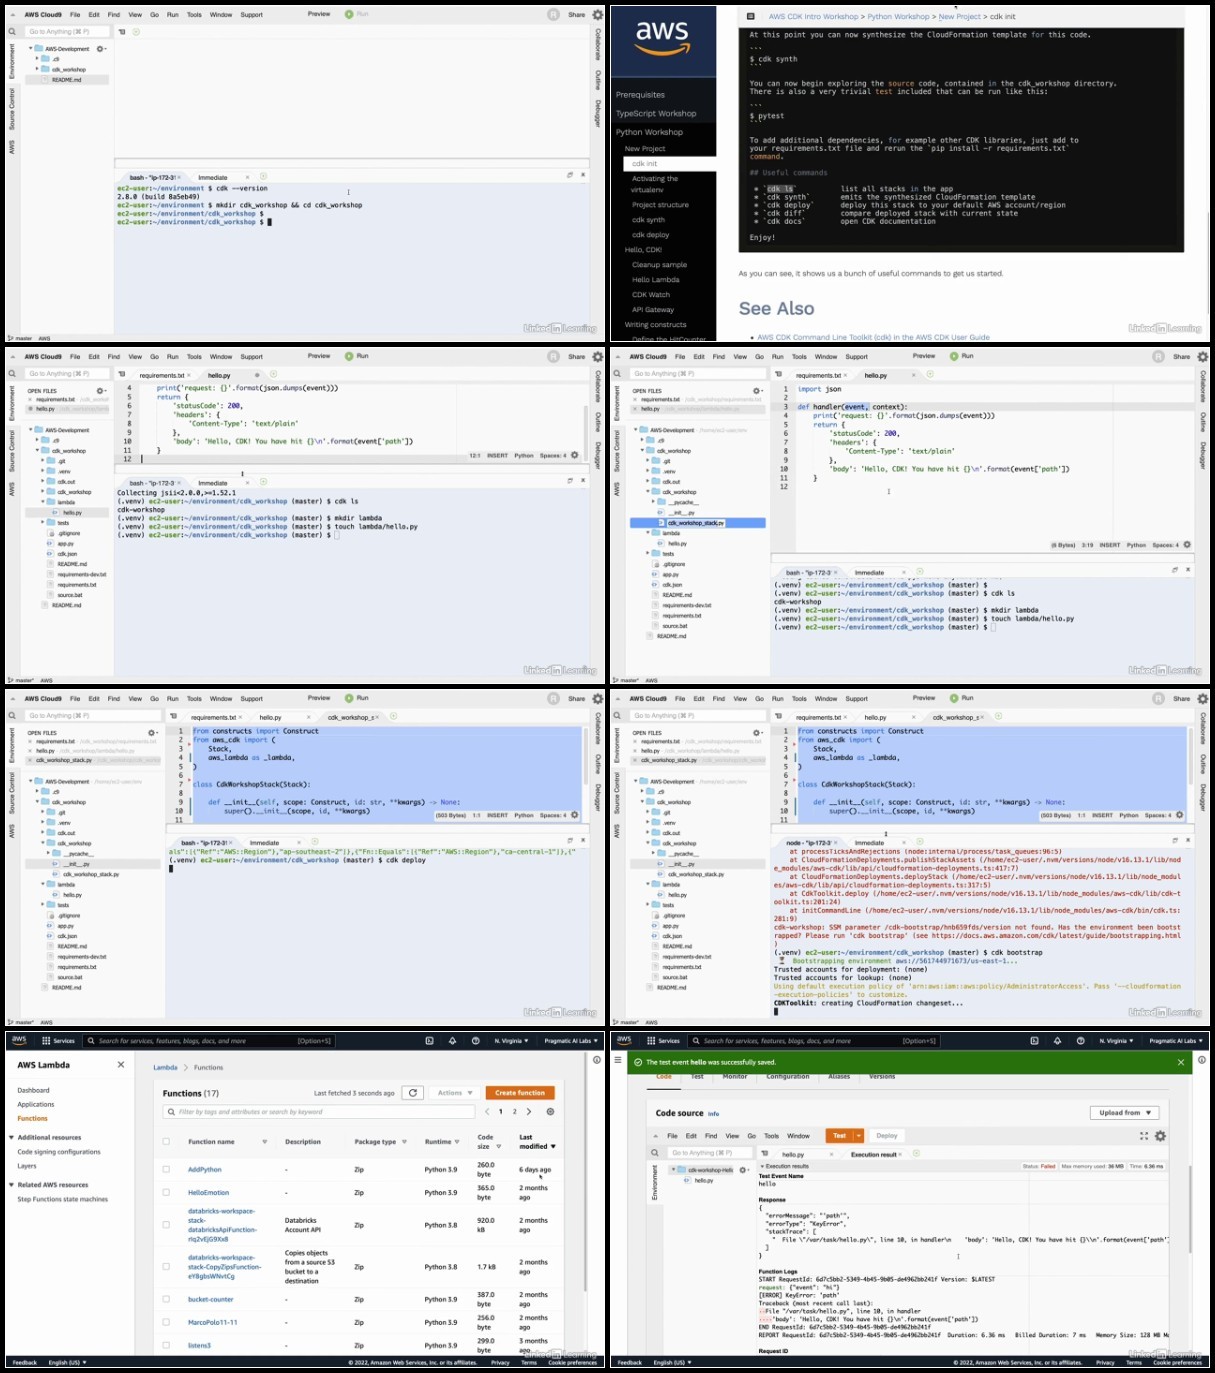Dismiss the green test event saved banner

1181,1062
